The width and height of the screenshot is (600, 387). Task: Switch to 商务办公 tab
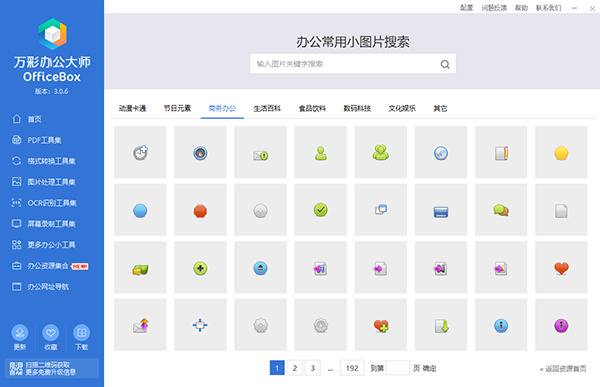point(222,109)
